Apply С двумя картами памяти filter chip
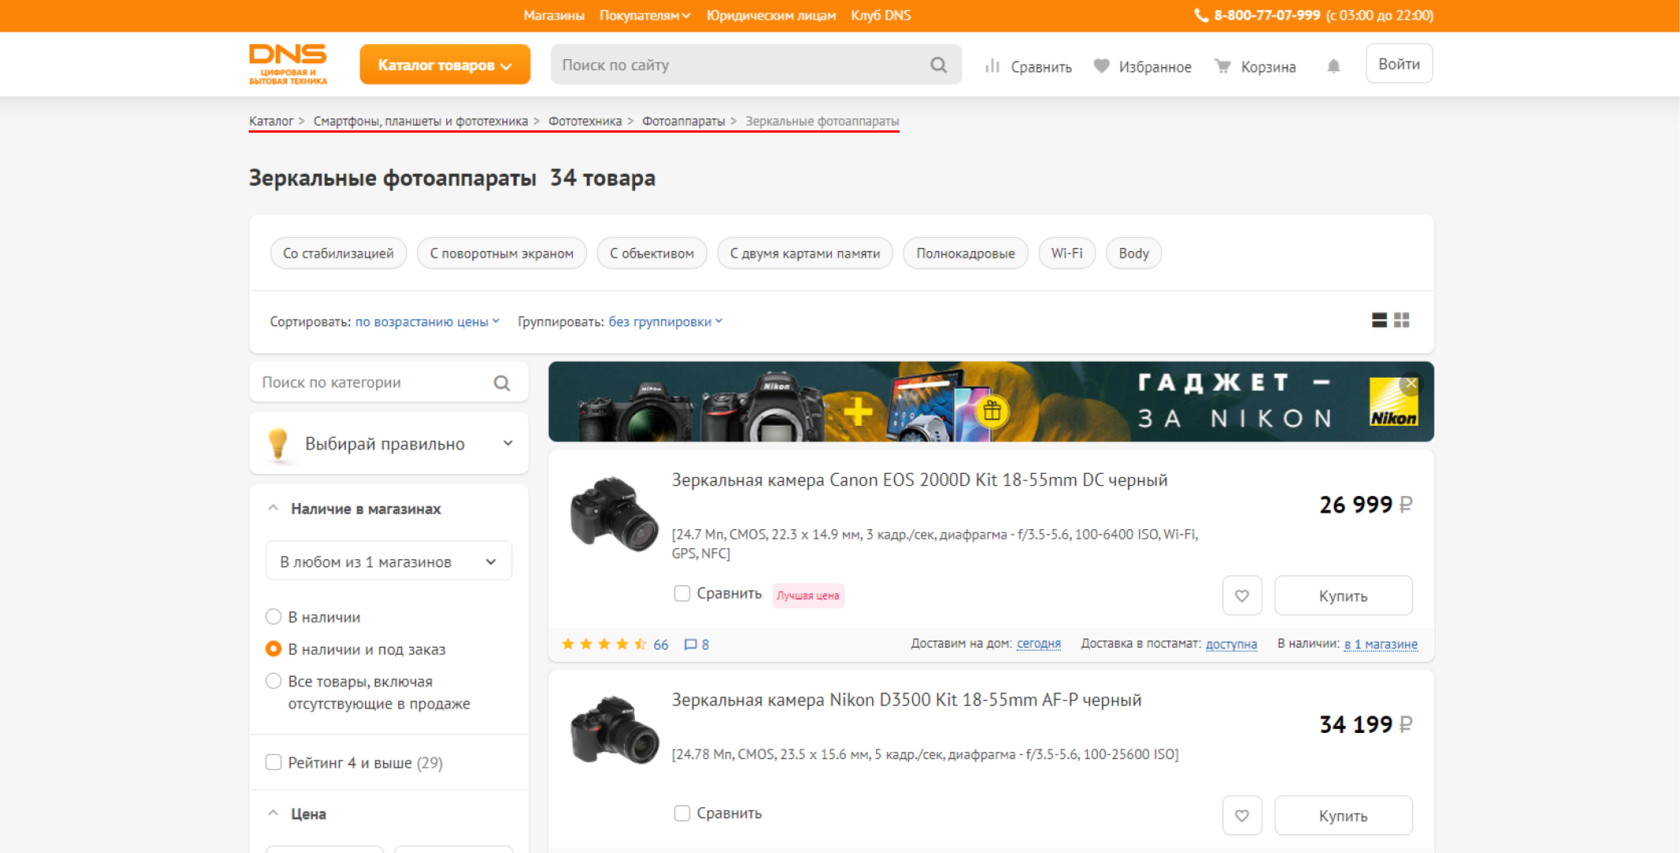Viewport: 1680px width, 853px height. (805, 253)
